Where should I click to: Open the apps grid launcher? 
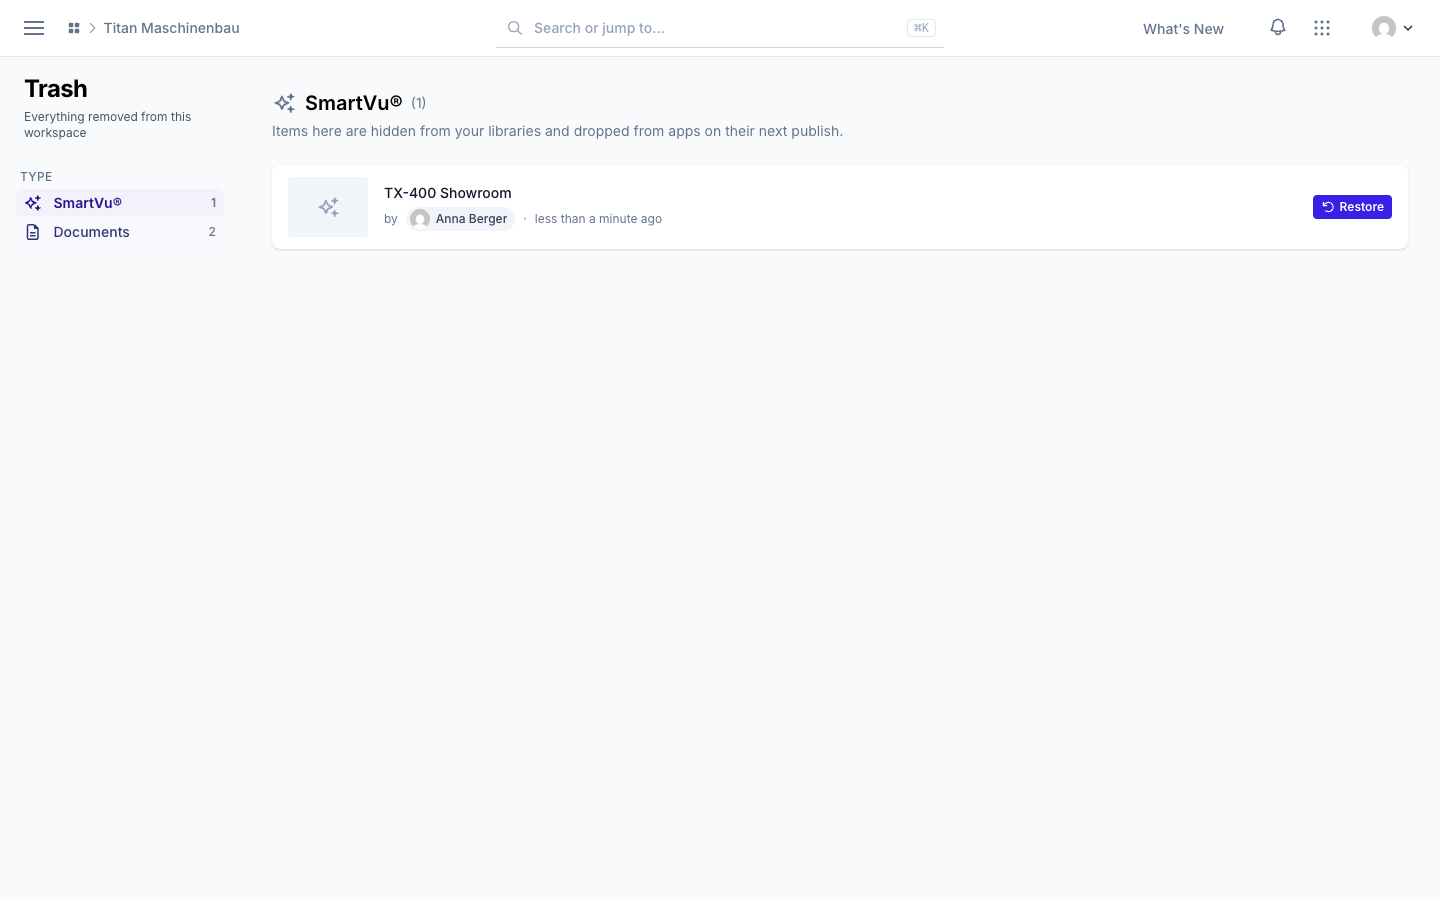[1322, 28]
